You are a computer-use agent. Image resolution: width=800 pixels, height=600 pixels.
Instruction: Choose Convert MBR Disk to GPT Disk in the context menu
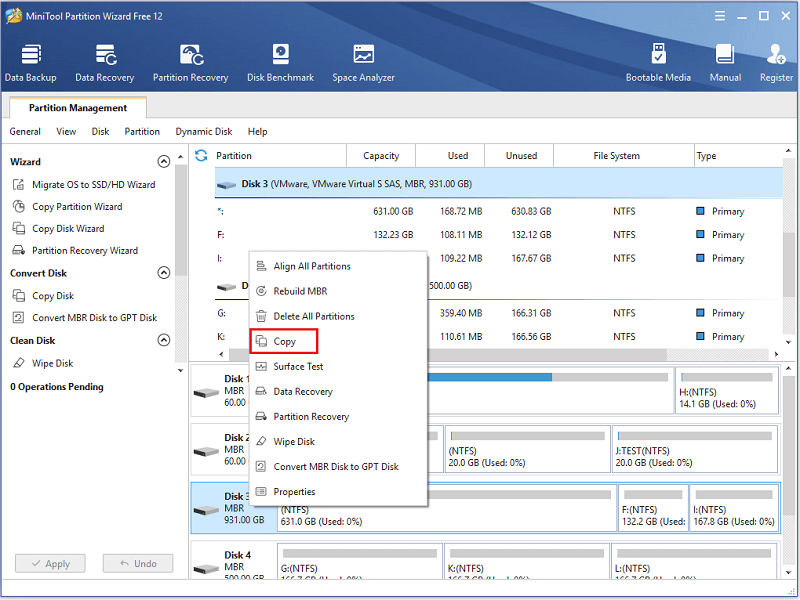[338, 466]
